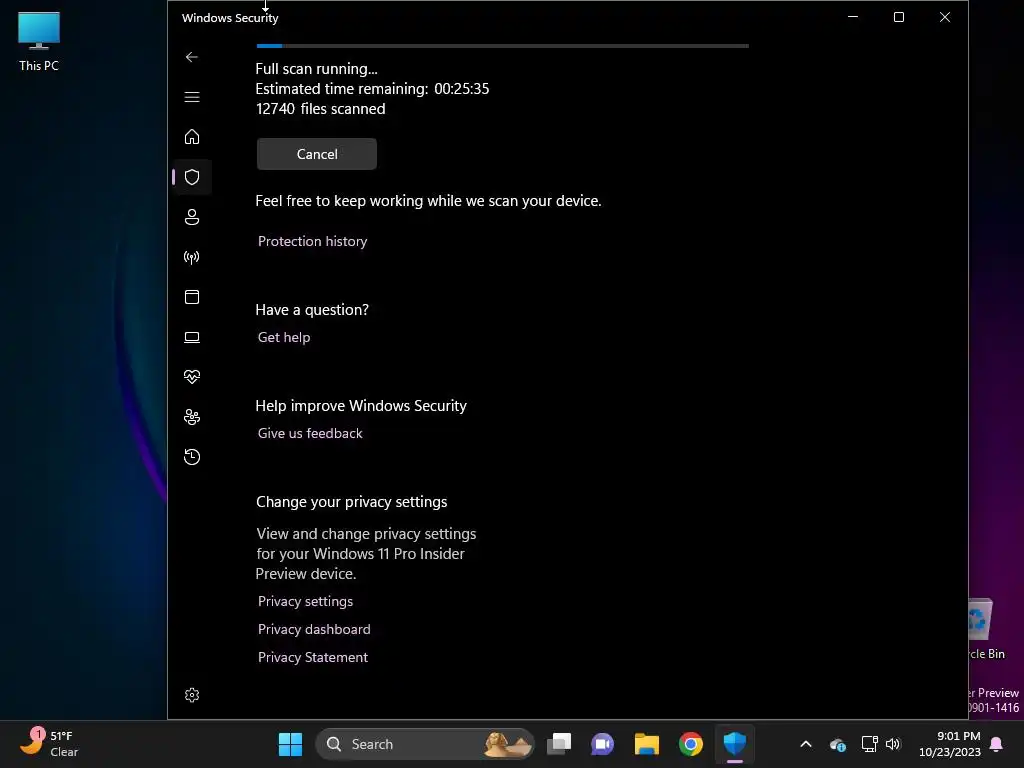Viewport: 1024px width, 768px height.
Task: Open Device security laptop icon
Action: [191, 337]
